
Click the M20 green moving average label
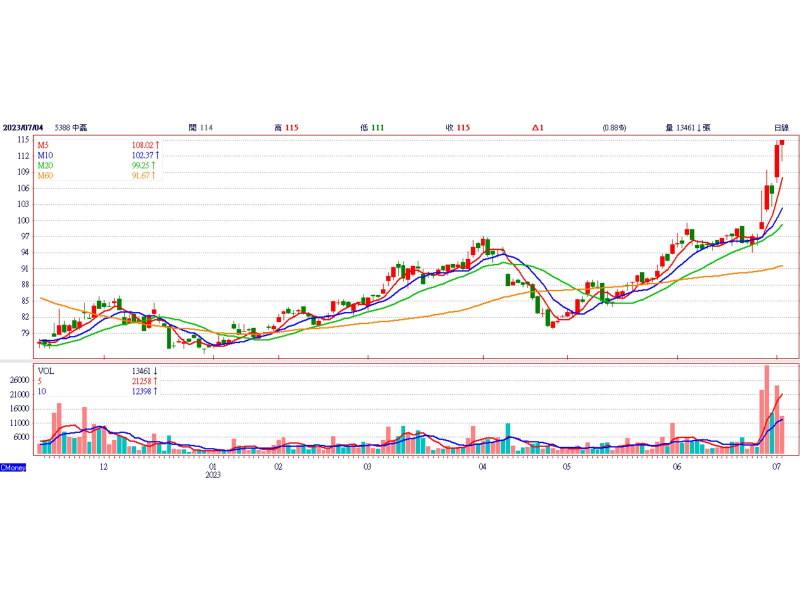[45, 166]
